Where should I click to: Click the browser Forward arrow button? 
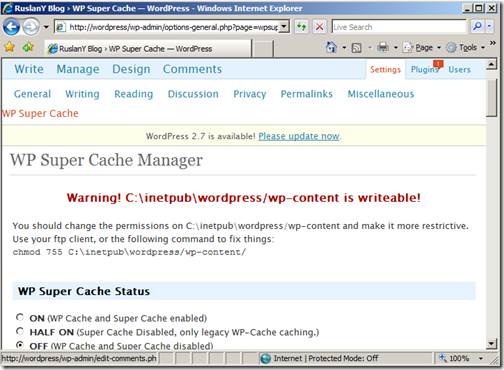[31, 27]
